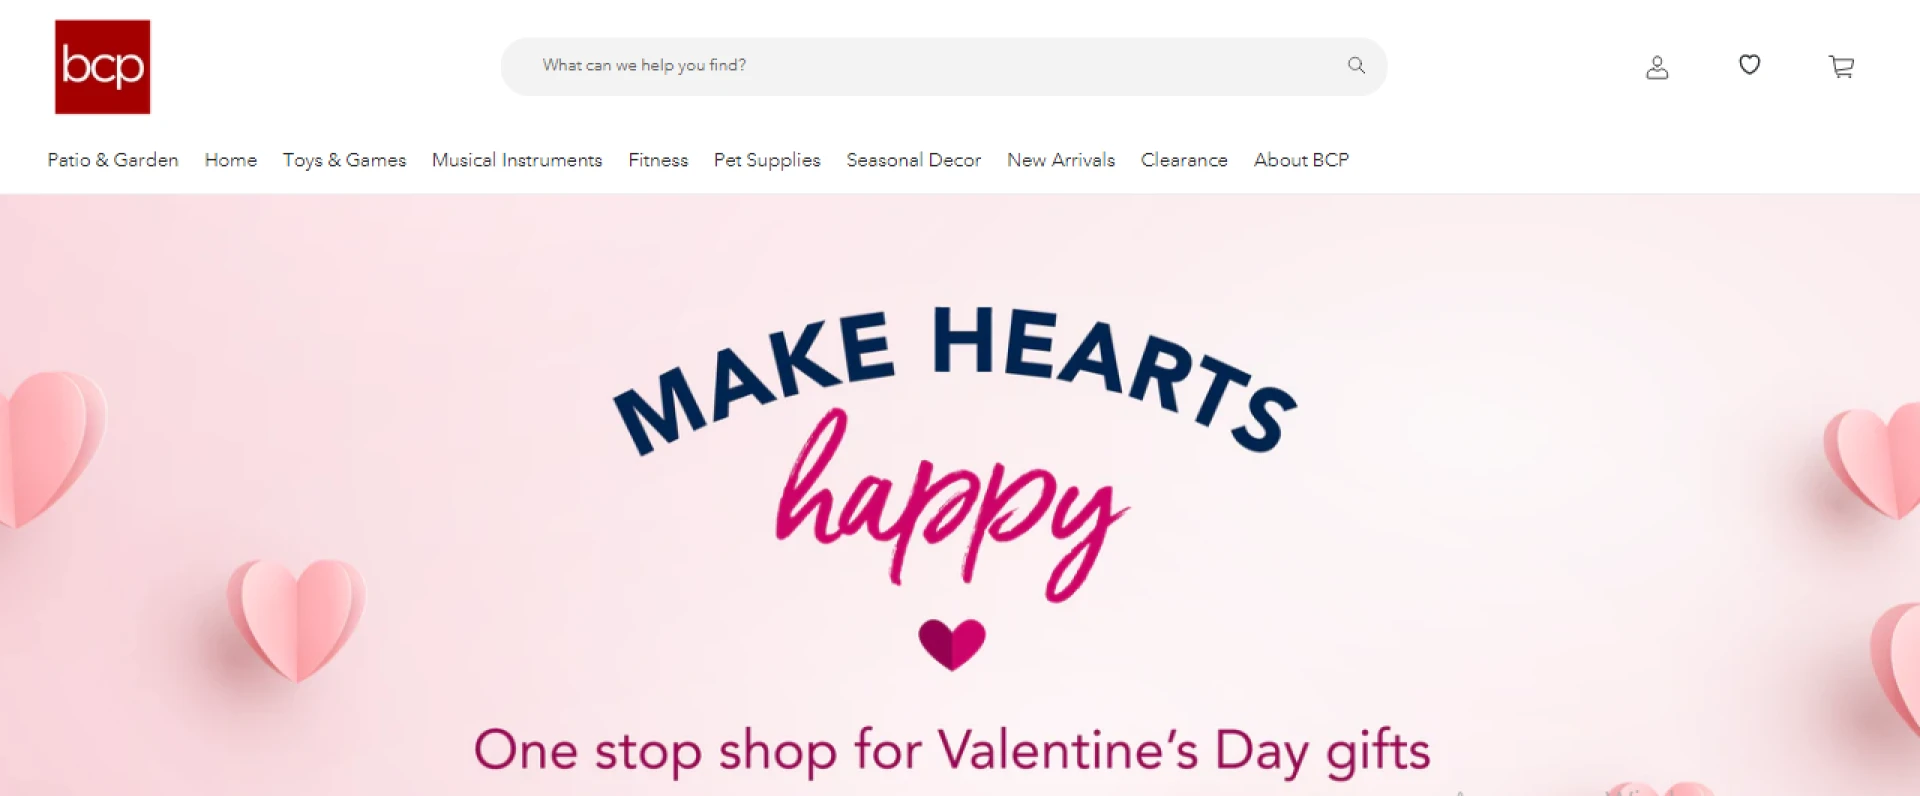Click the pink paper heart at lower left

tap(296, 617)
